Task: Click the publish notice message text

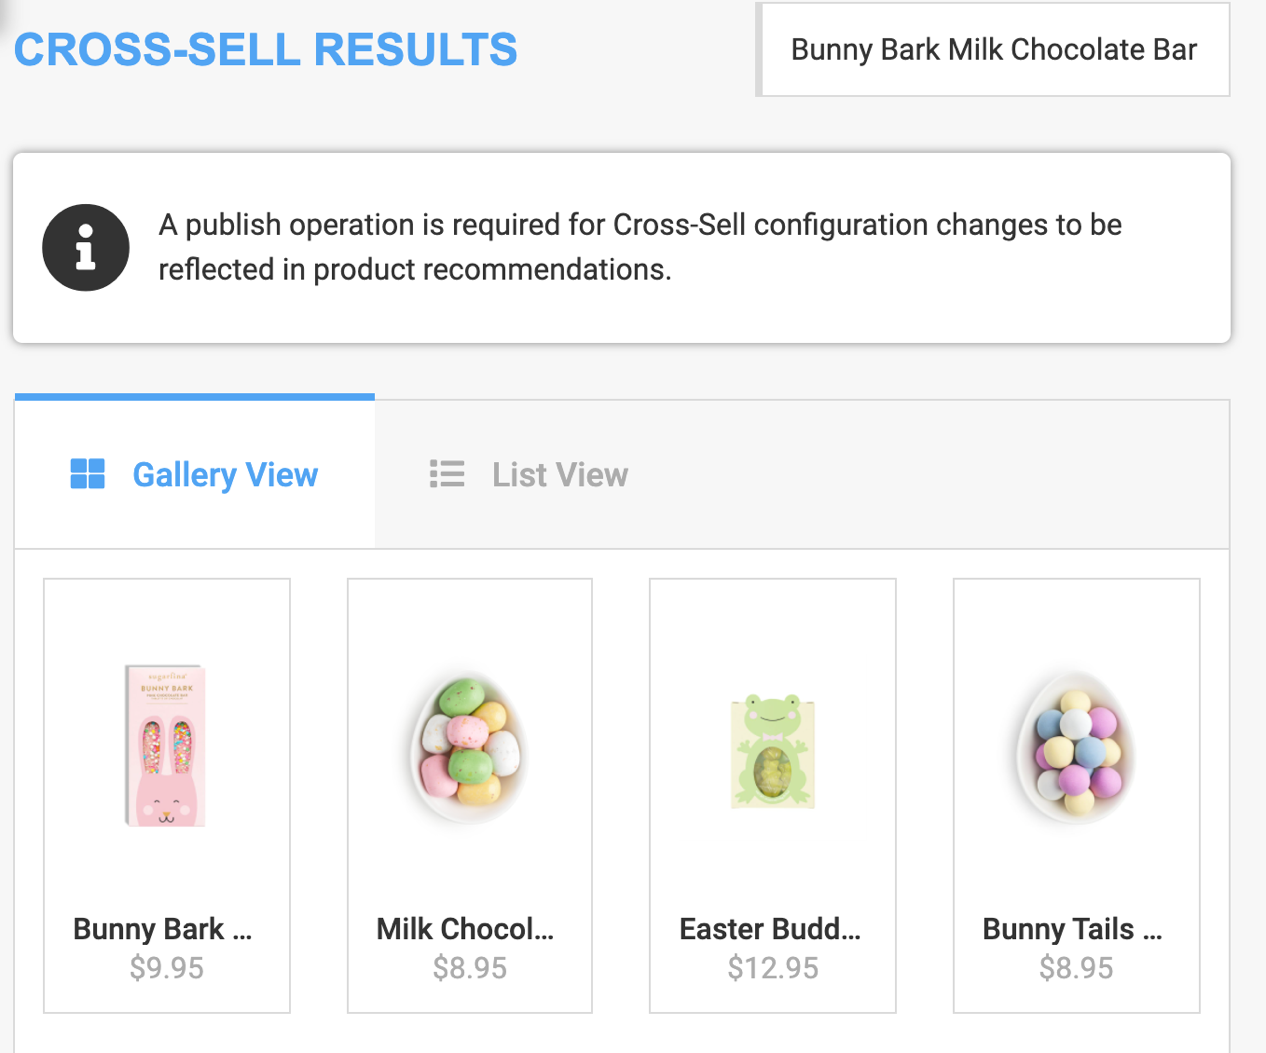Action: pos(640,246)
